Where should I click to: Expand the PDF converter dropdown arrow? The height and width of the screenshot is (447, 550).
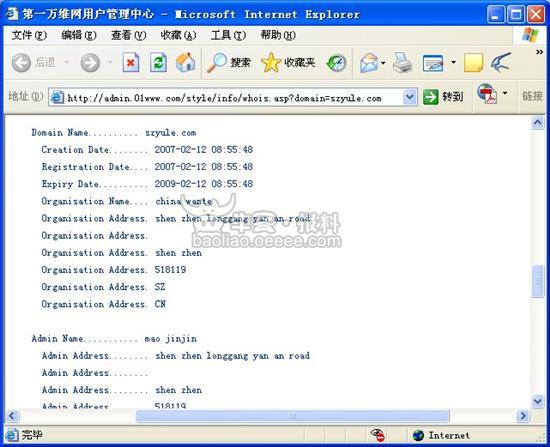[505, 93]
